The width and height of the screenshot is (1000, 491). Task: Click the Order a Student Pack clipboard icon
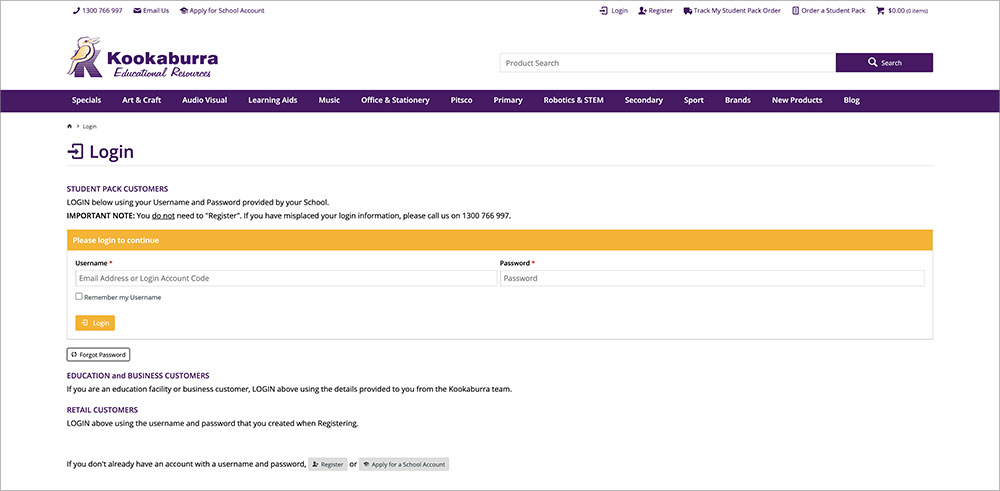pyautogui.click(x=796, y=11)
